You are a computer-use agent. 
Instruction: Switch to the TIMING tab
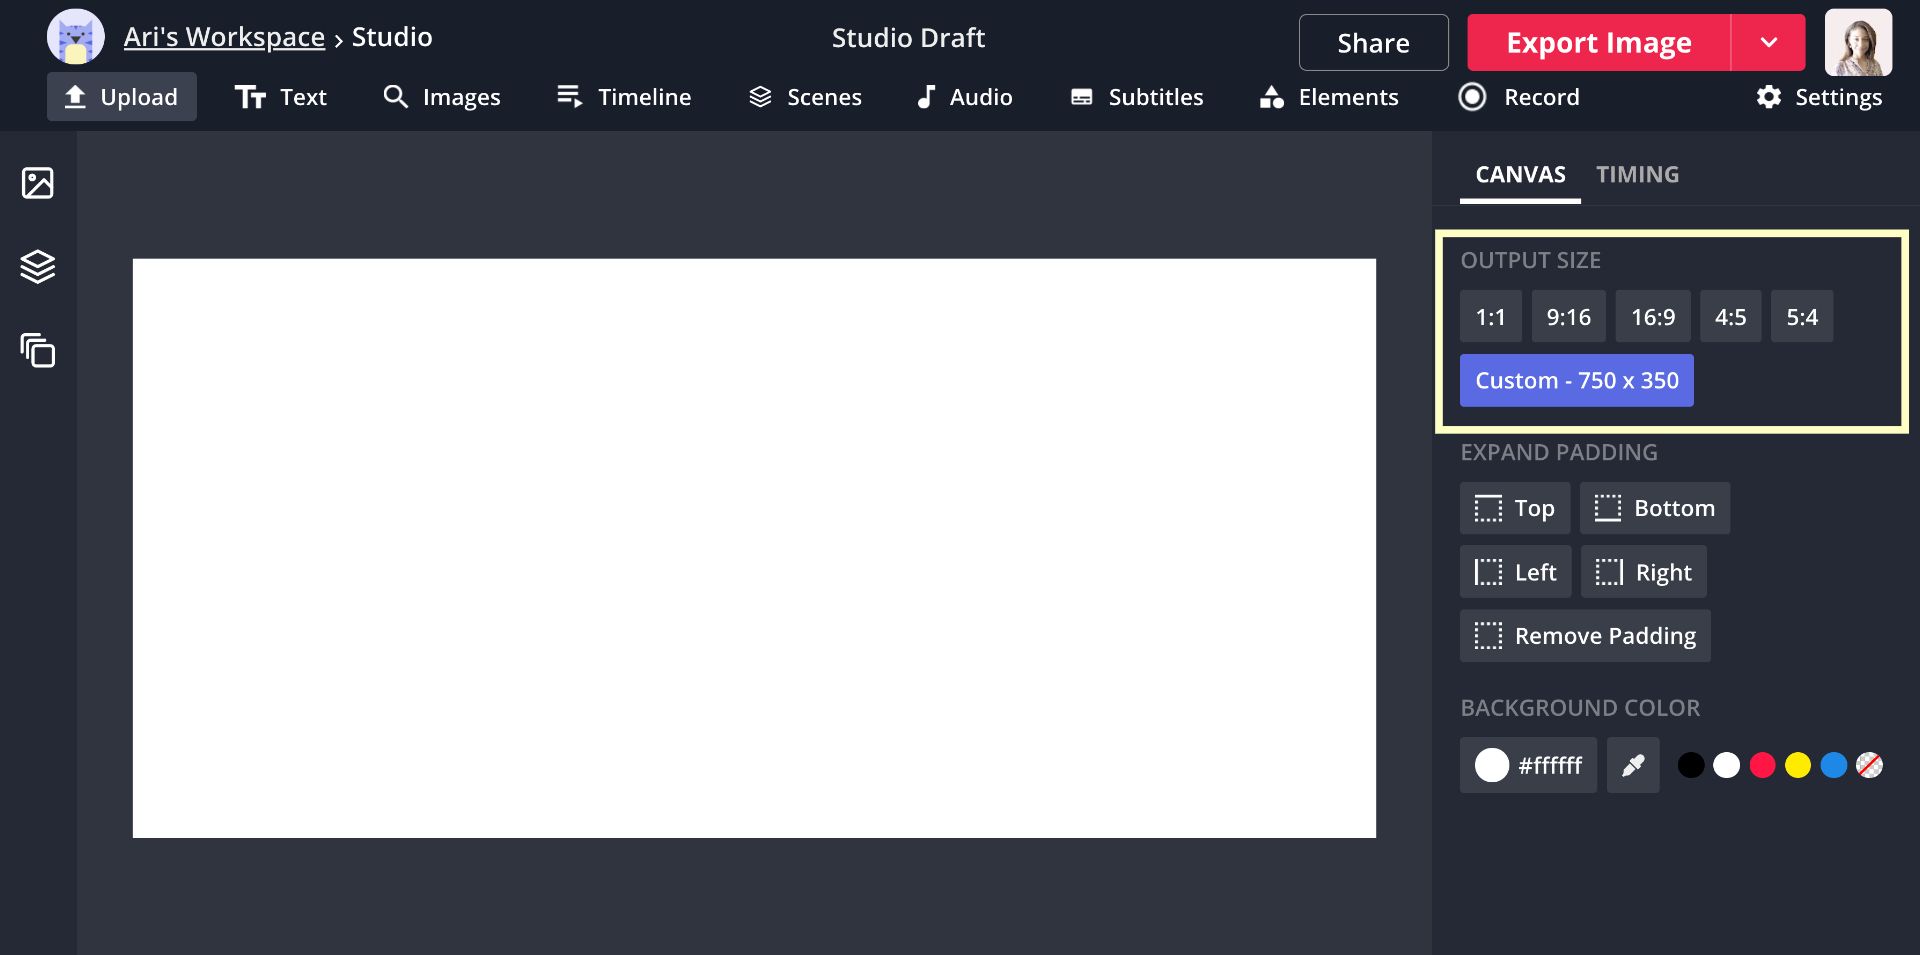1637,175
